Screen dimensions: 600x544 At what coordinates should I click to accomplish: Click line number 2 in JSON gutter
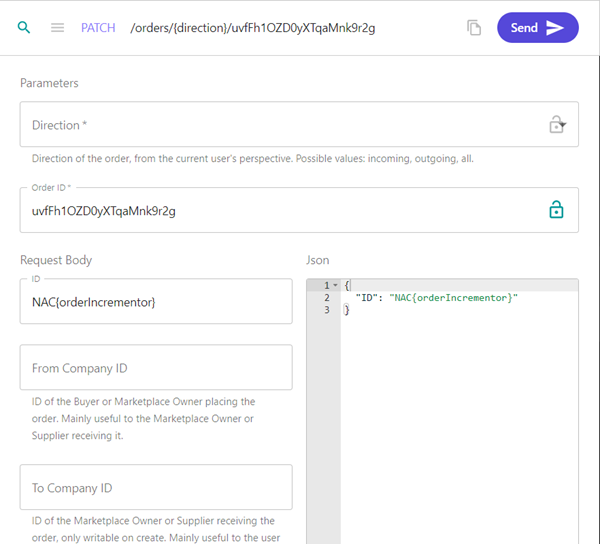coord(327,298)
